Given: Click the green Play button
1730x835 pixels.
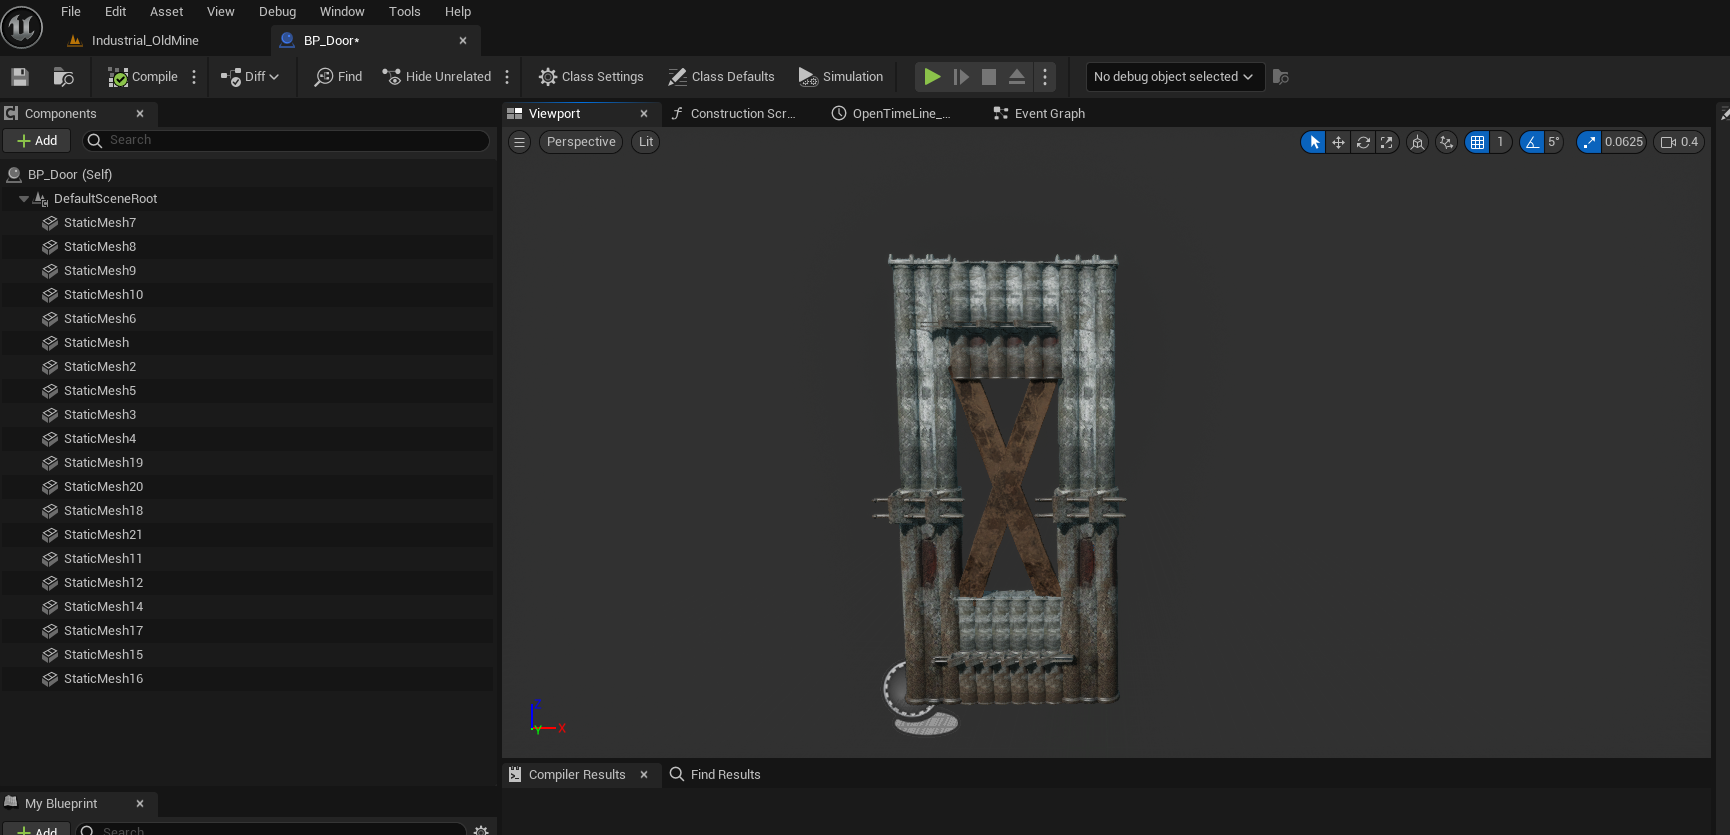Looking at the screenshot, I should [931, 77].
